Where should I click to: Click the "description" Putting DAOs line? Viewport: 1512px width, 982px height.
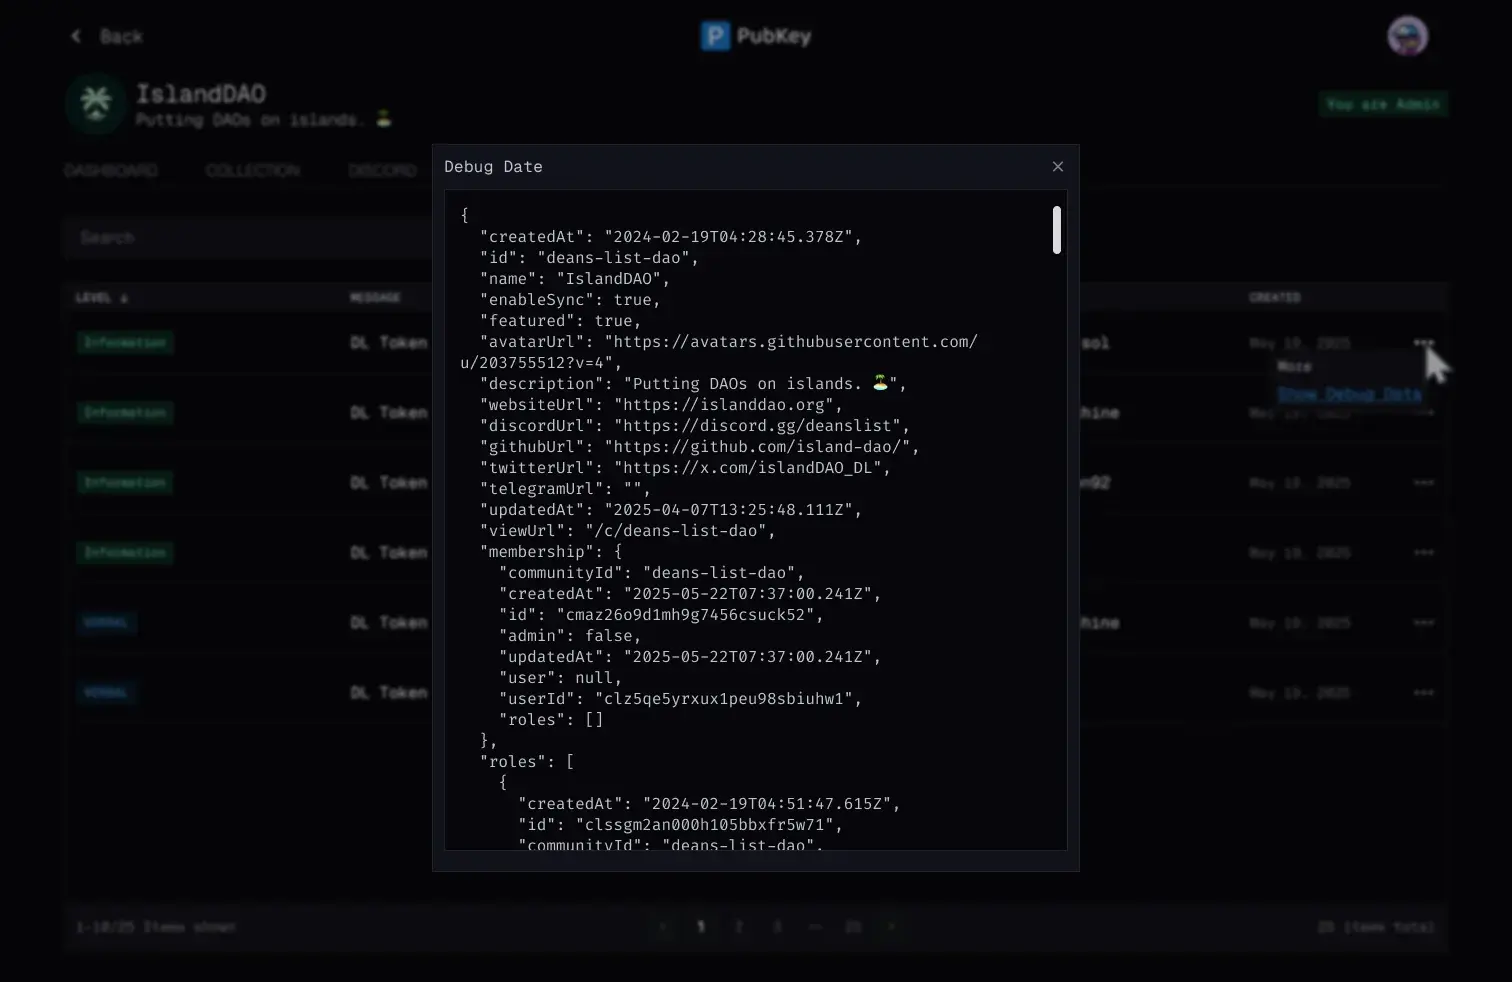tap(693, 384)
